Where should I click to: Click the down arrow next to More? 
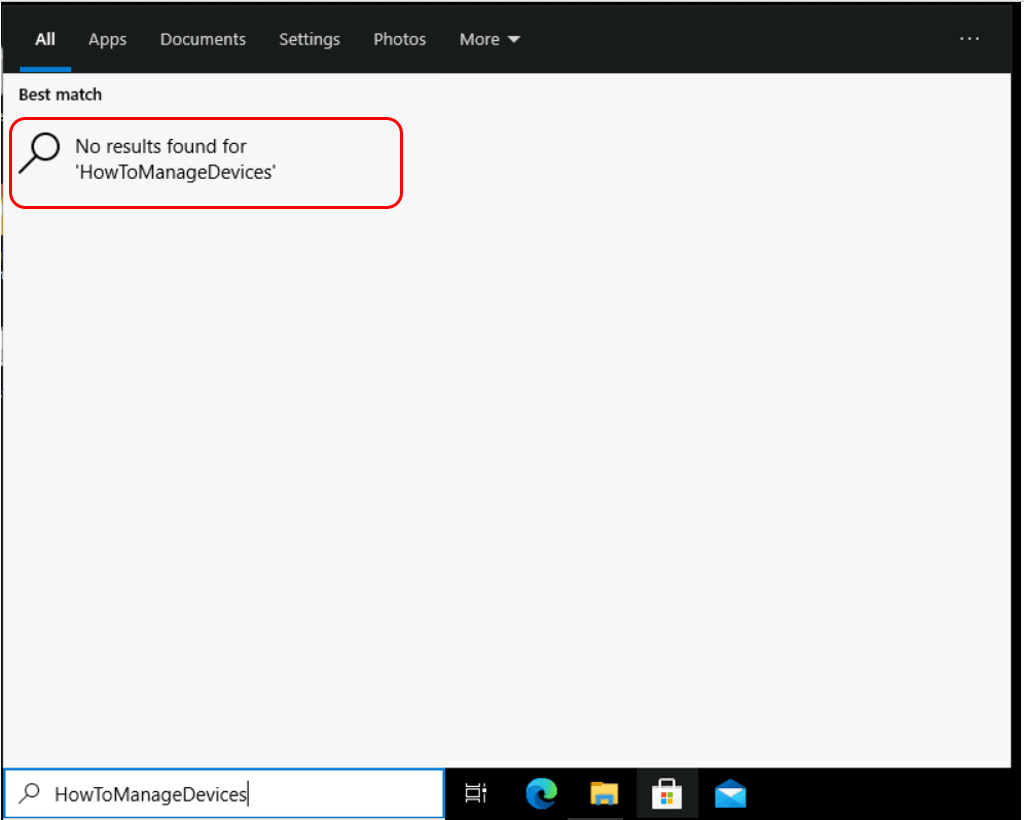coord(514,40)
